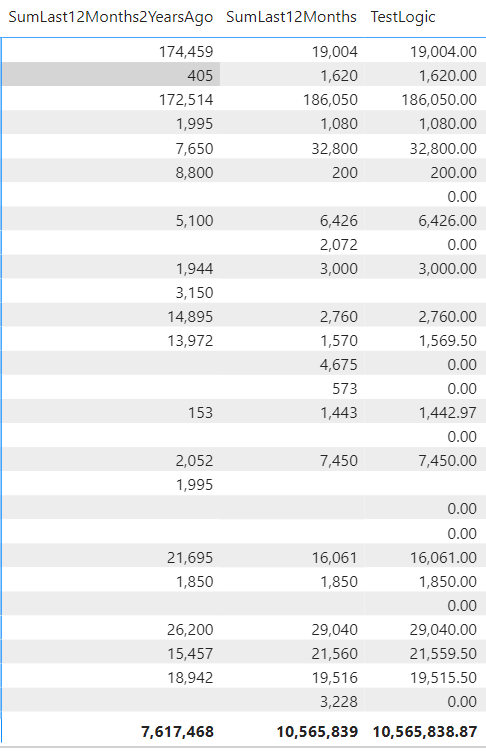The image size is (486, 752).
Task: Click the total 7,617,468
Action: click(178, 732)
